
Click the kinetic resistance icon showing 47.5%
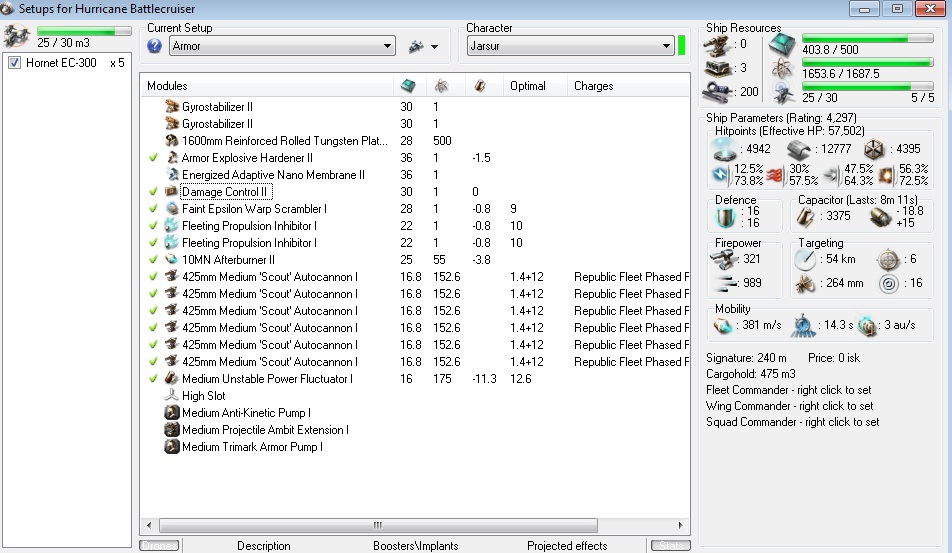tap(832, 175)
